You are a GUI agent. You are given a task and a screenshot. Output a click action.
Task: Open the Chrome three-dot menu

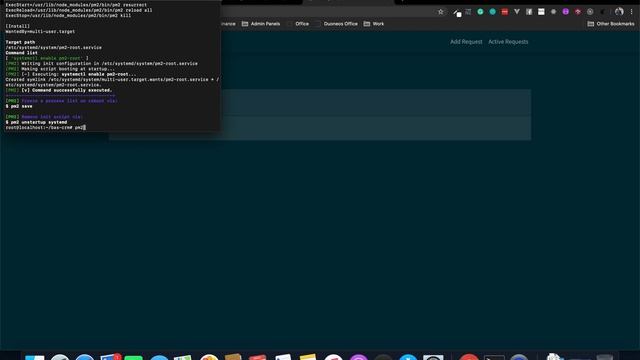631,12
